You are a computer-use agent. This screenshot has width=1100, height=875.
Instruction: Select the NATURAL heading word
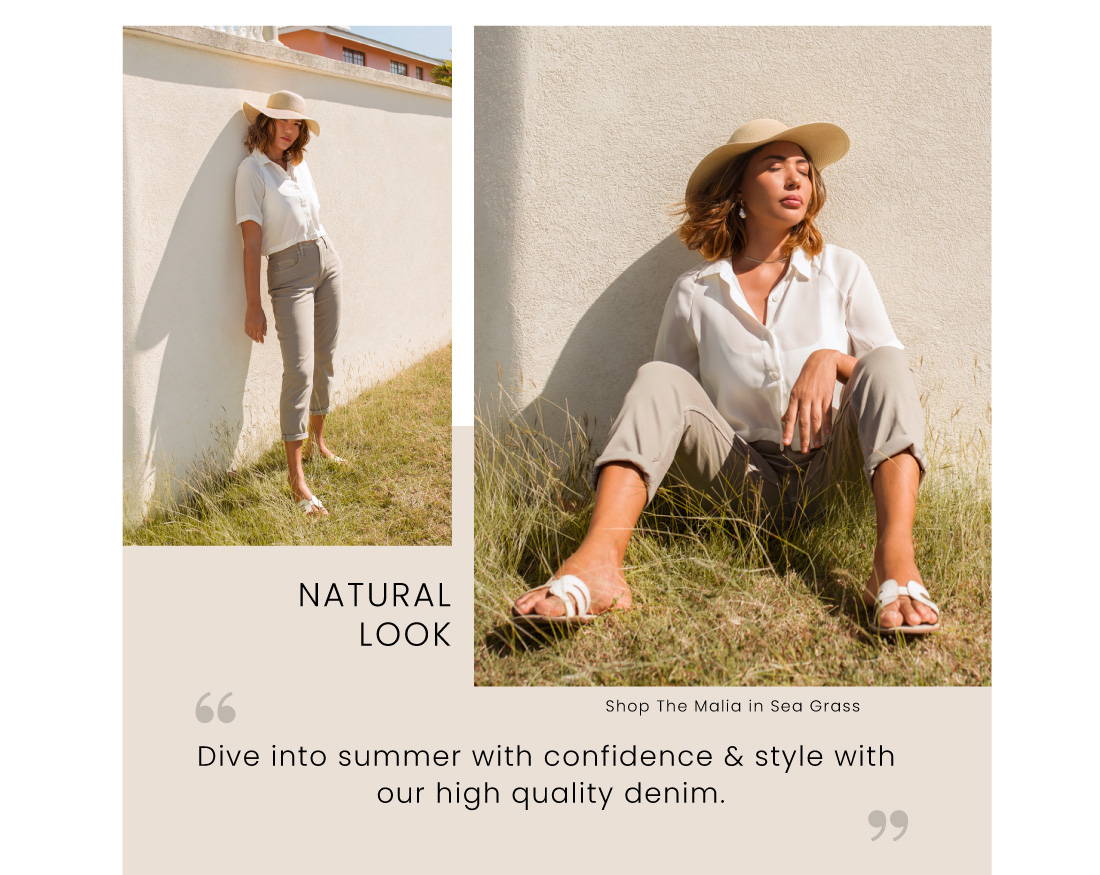[x=375, y=596]
